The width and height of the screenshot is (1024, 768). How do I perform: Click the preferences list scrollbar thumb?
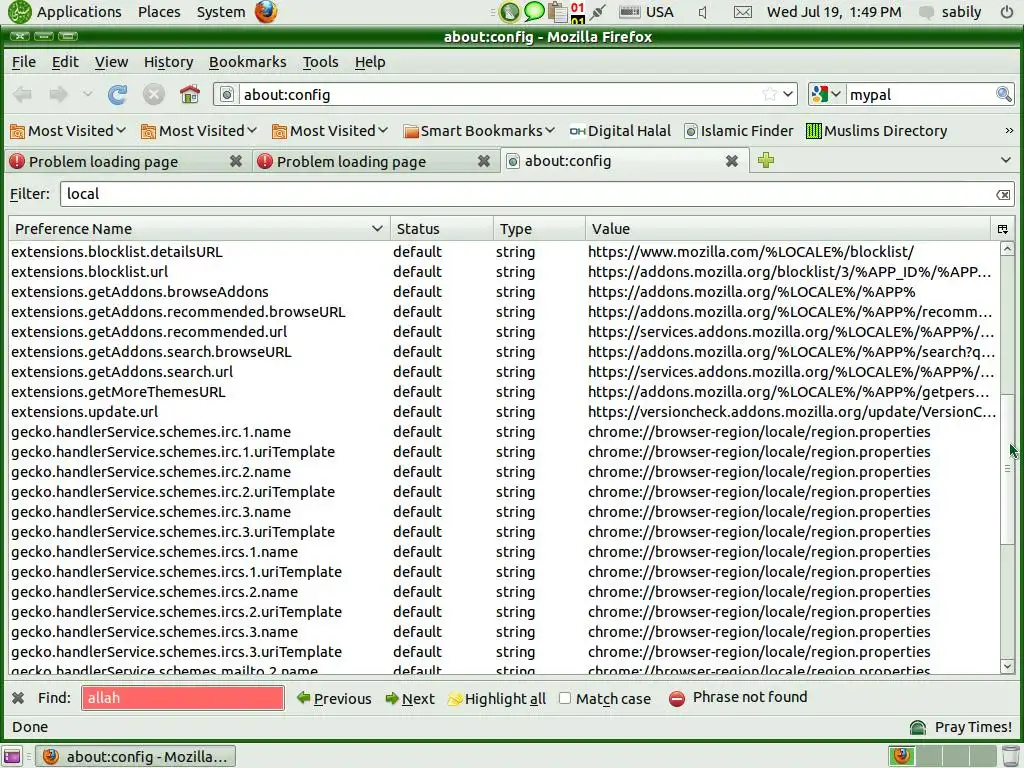[x=1008, y=468]
